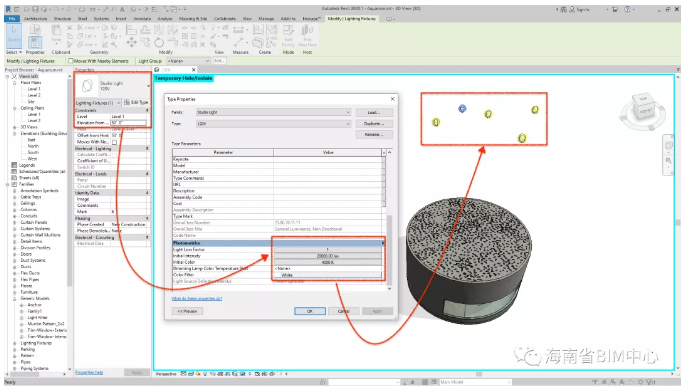Click the Initial Color value button
The image size is (689, 390).
(x=328, y=262)
